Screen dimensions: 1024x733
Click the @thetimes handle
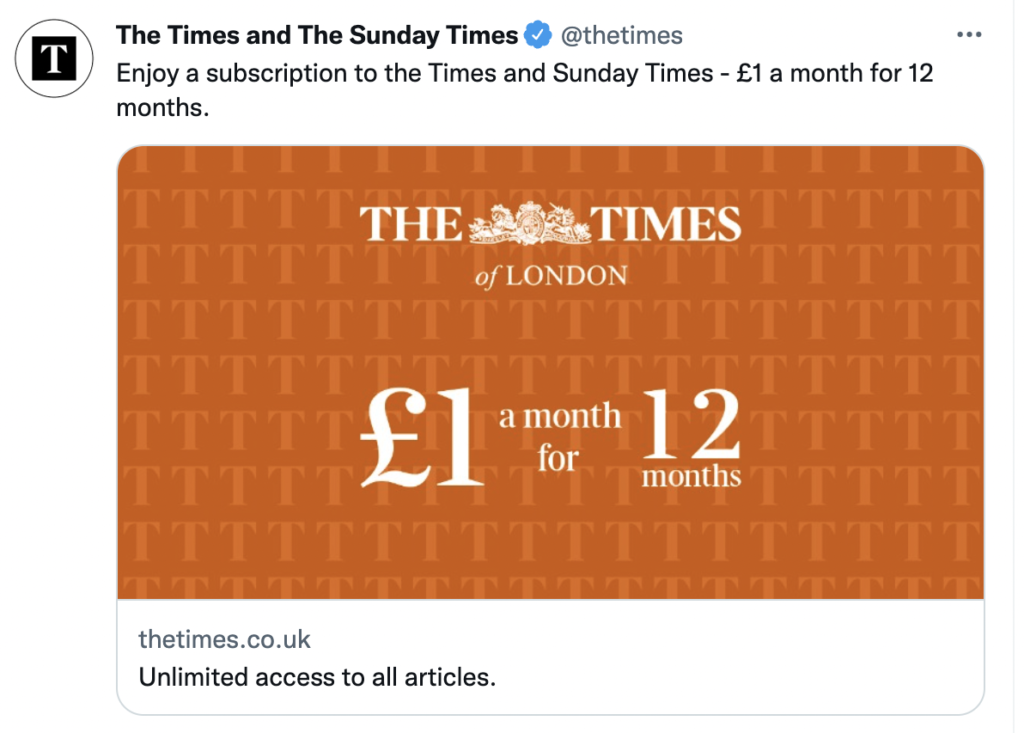click(620, 36)
